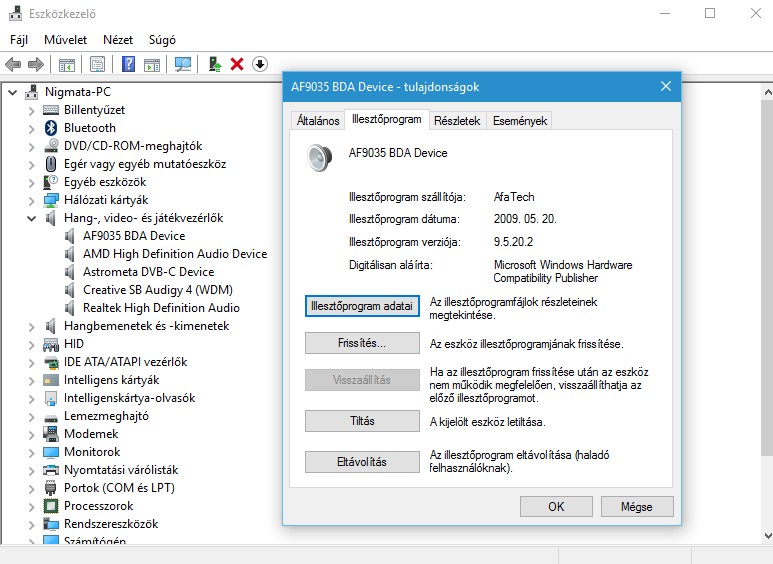Viewport: 773px width, 564px height.
Task: Click the blue Help question mark icon
Action: [x=128, y=64]
